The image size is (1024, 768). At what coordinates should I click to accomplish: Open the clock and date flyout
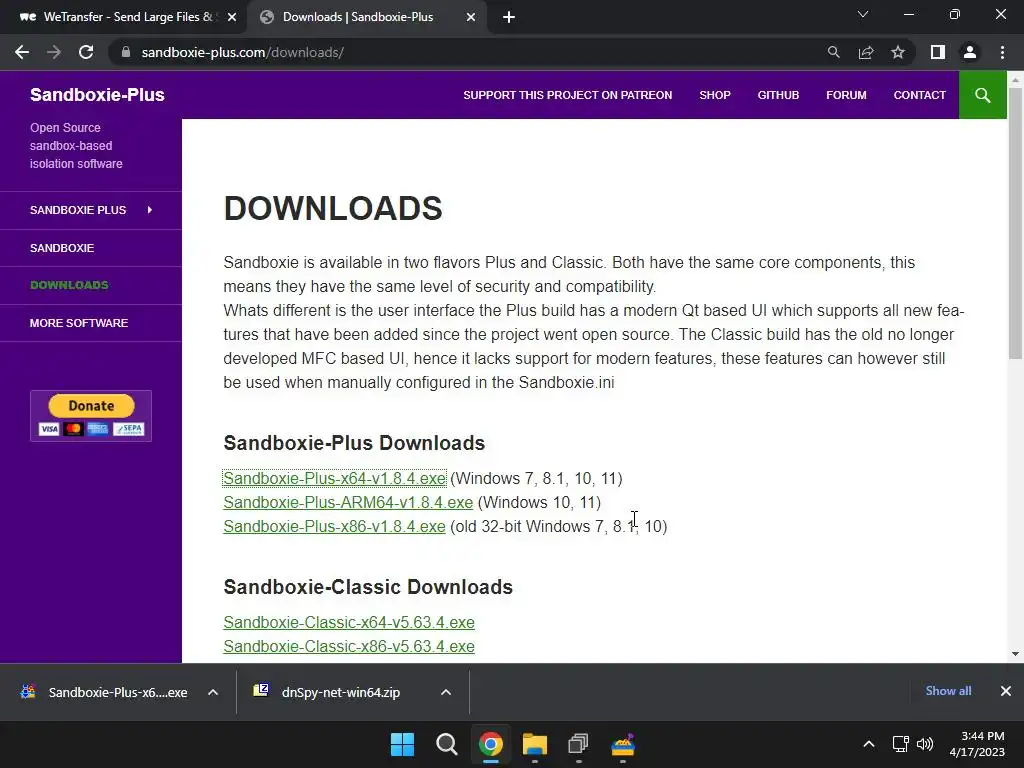[977, 744]
